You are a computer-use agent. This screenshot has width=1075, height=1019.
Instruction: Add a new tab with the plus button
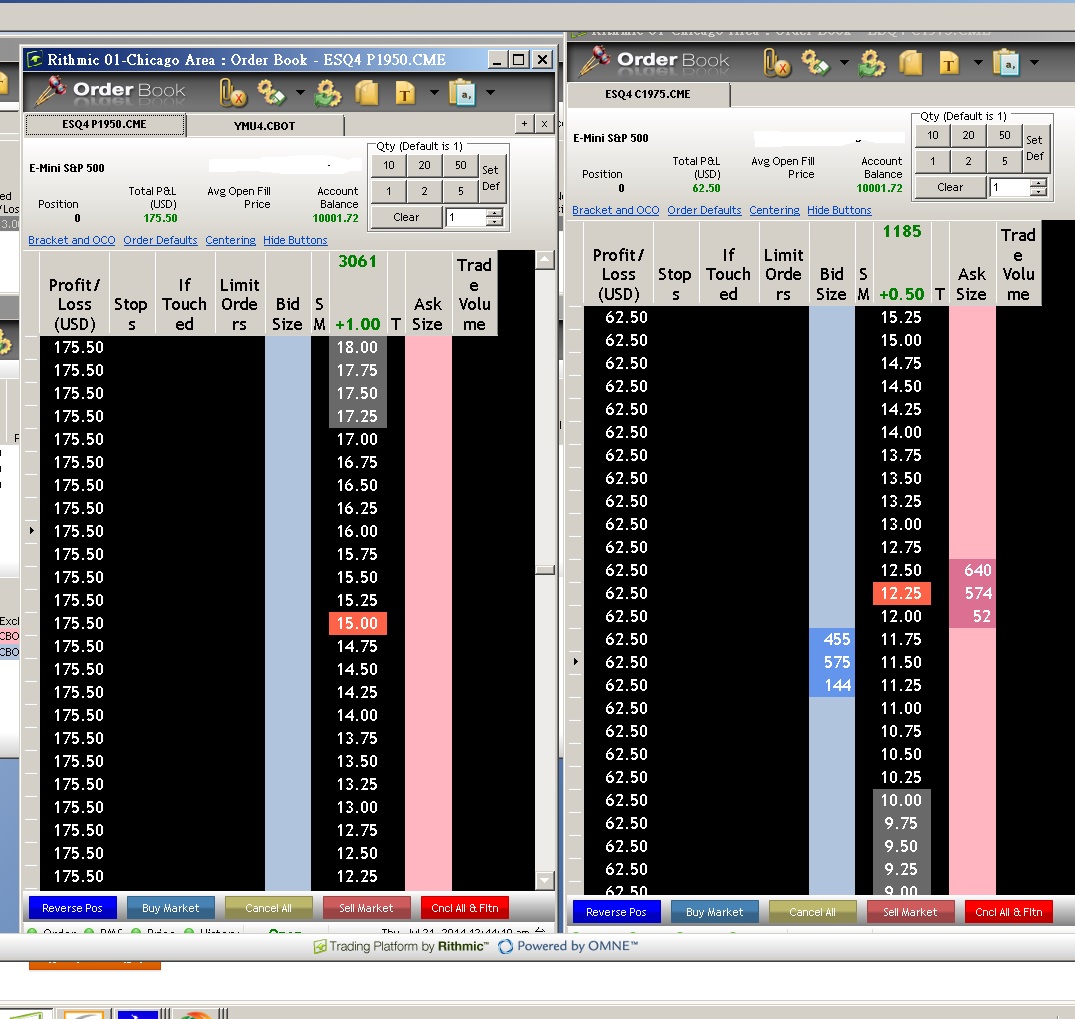[x=524, y=123]
